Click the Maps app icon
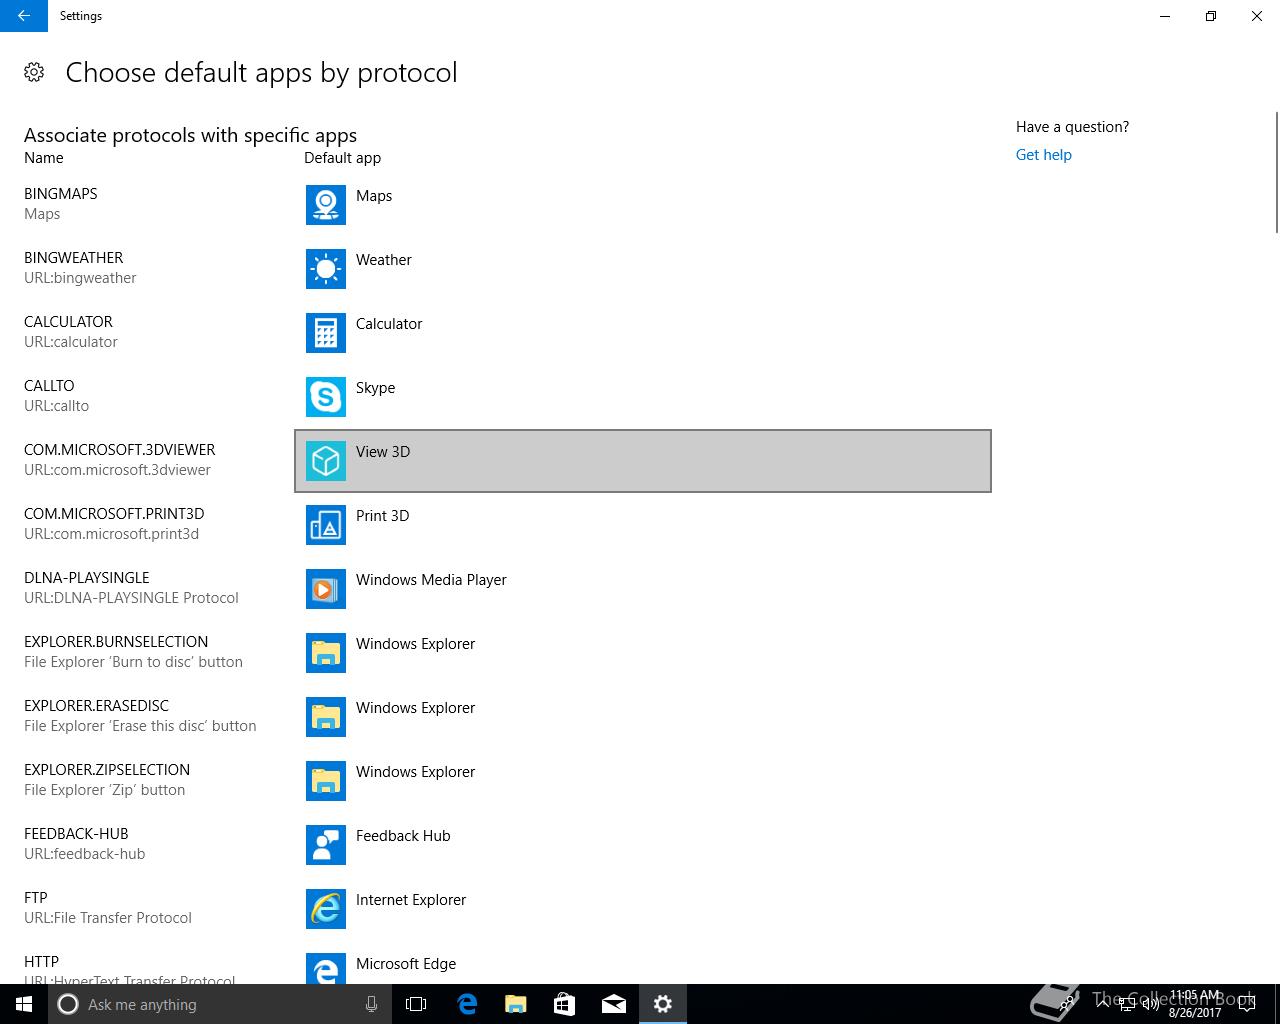 point(325,205)
